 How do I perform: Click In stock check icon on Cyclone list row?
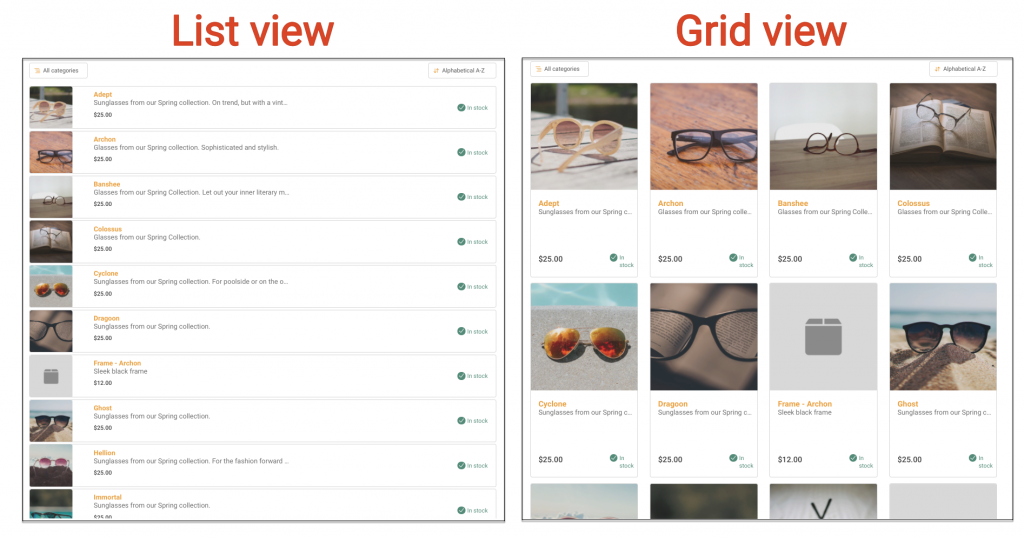click(461, 287)
